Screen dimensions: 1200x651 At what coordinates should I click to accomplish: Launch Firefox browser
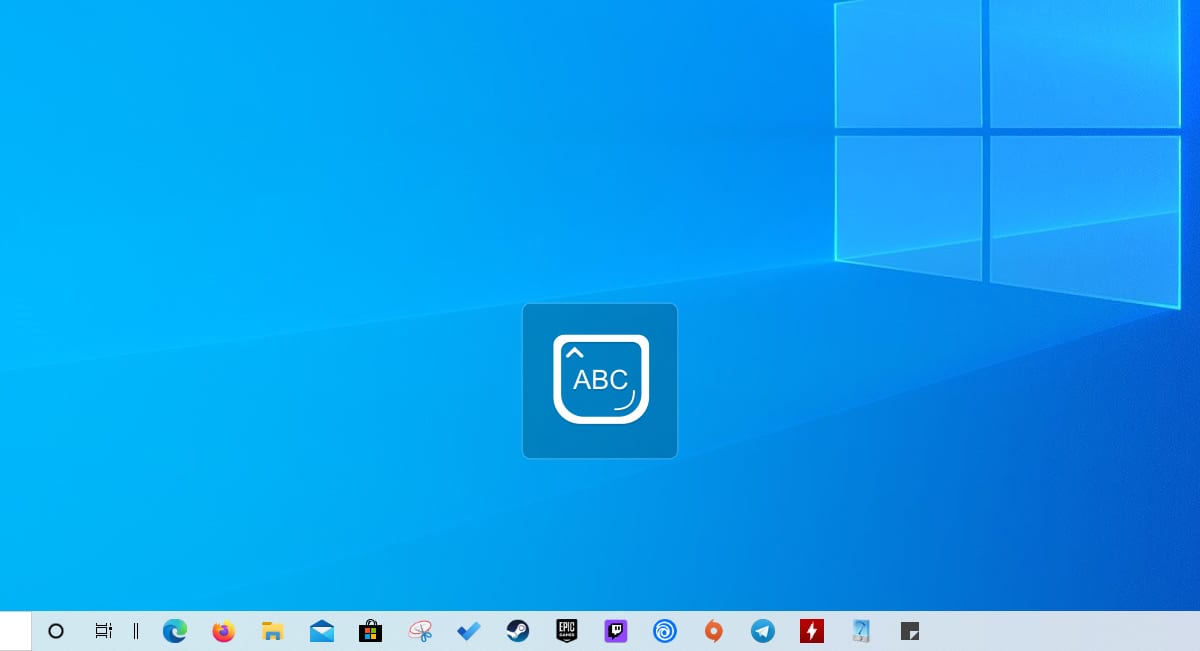click(223, 631)
